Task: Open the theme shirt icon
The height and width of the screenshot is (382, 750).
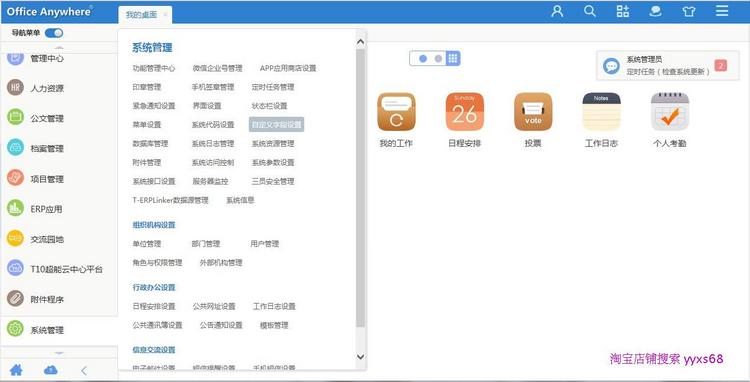Action: pos(689,11)
